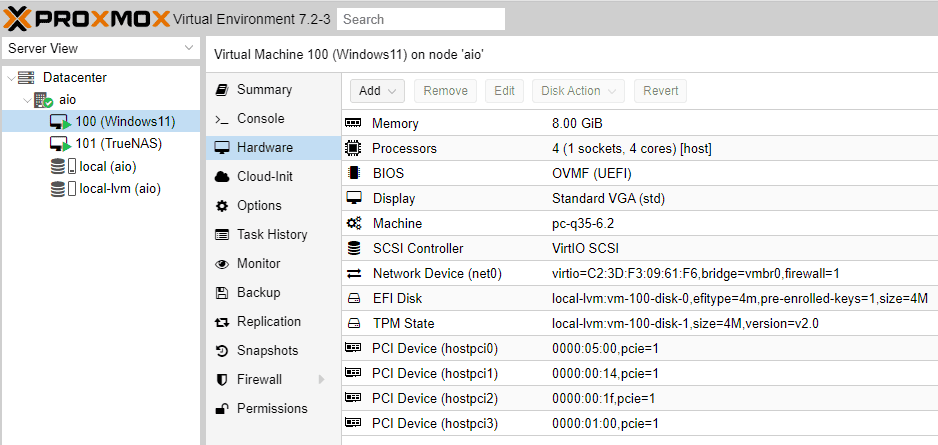Select PCI Device (hostpci3) row
938x445 pixels.
pos(640,423)
